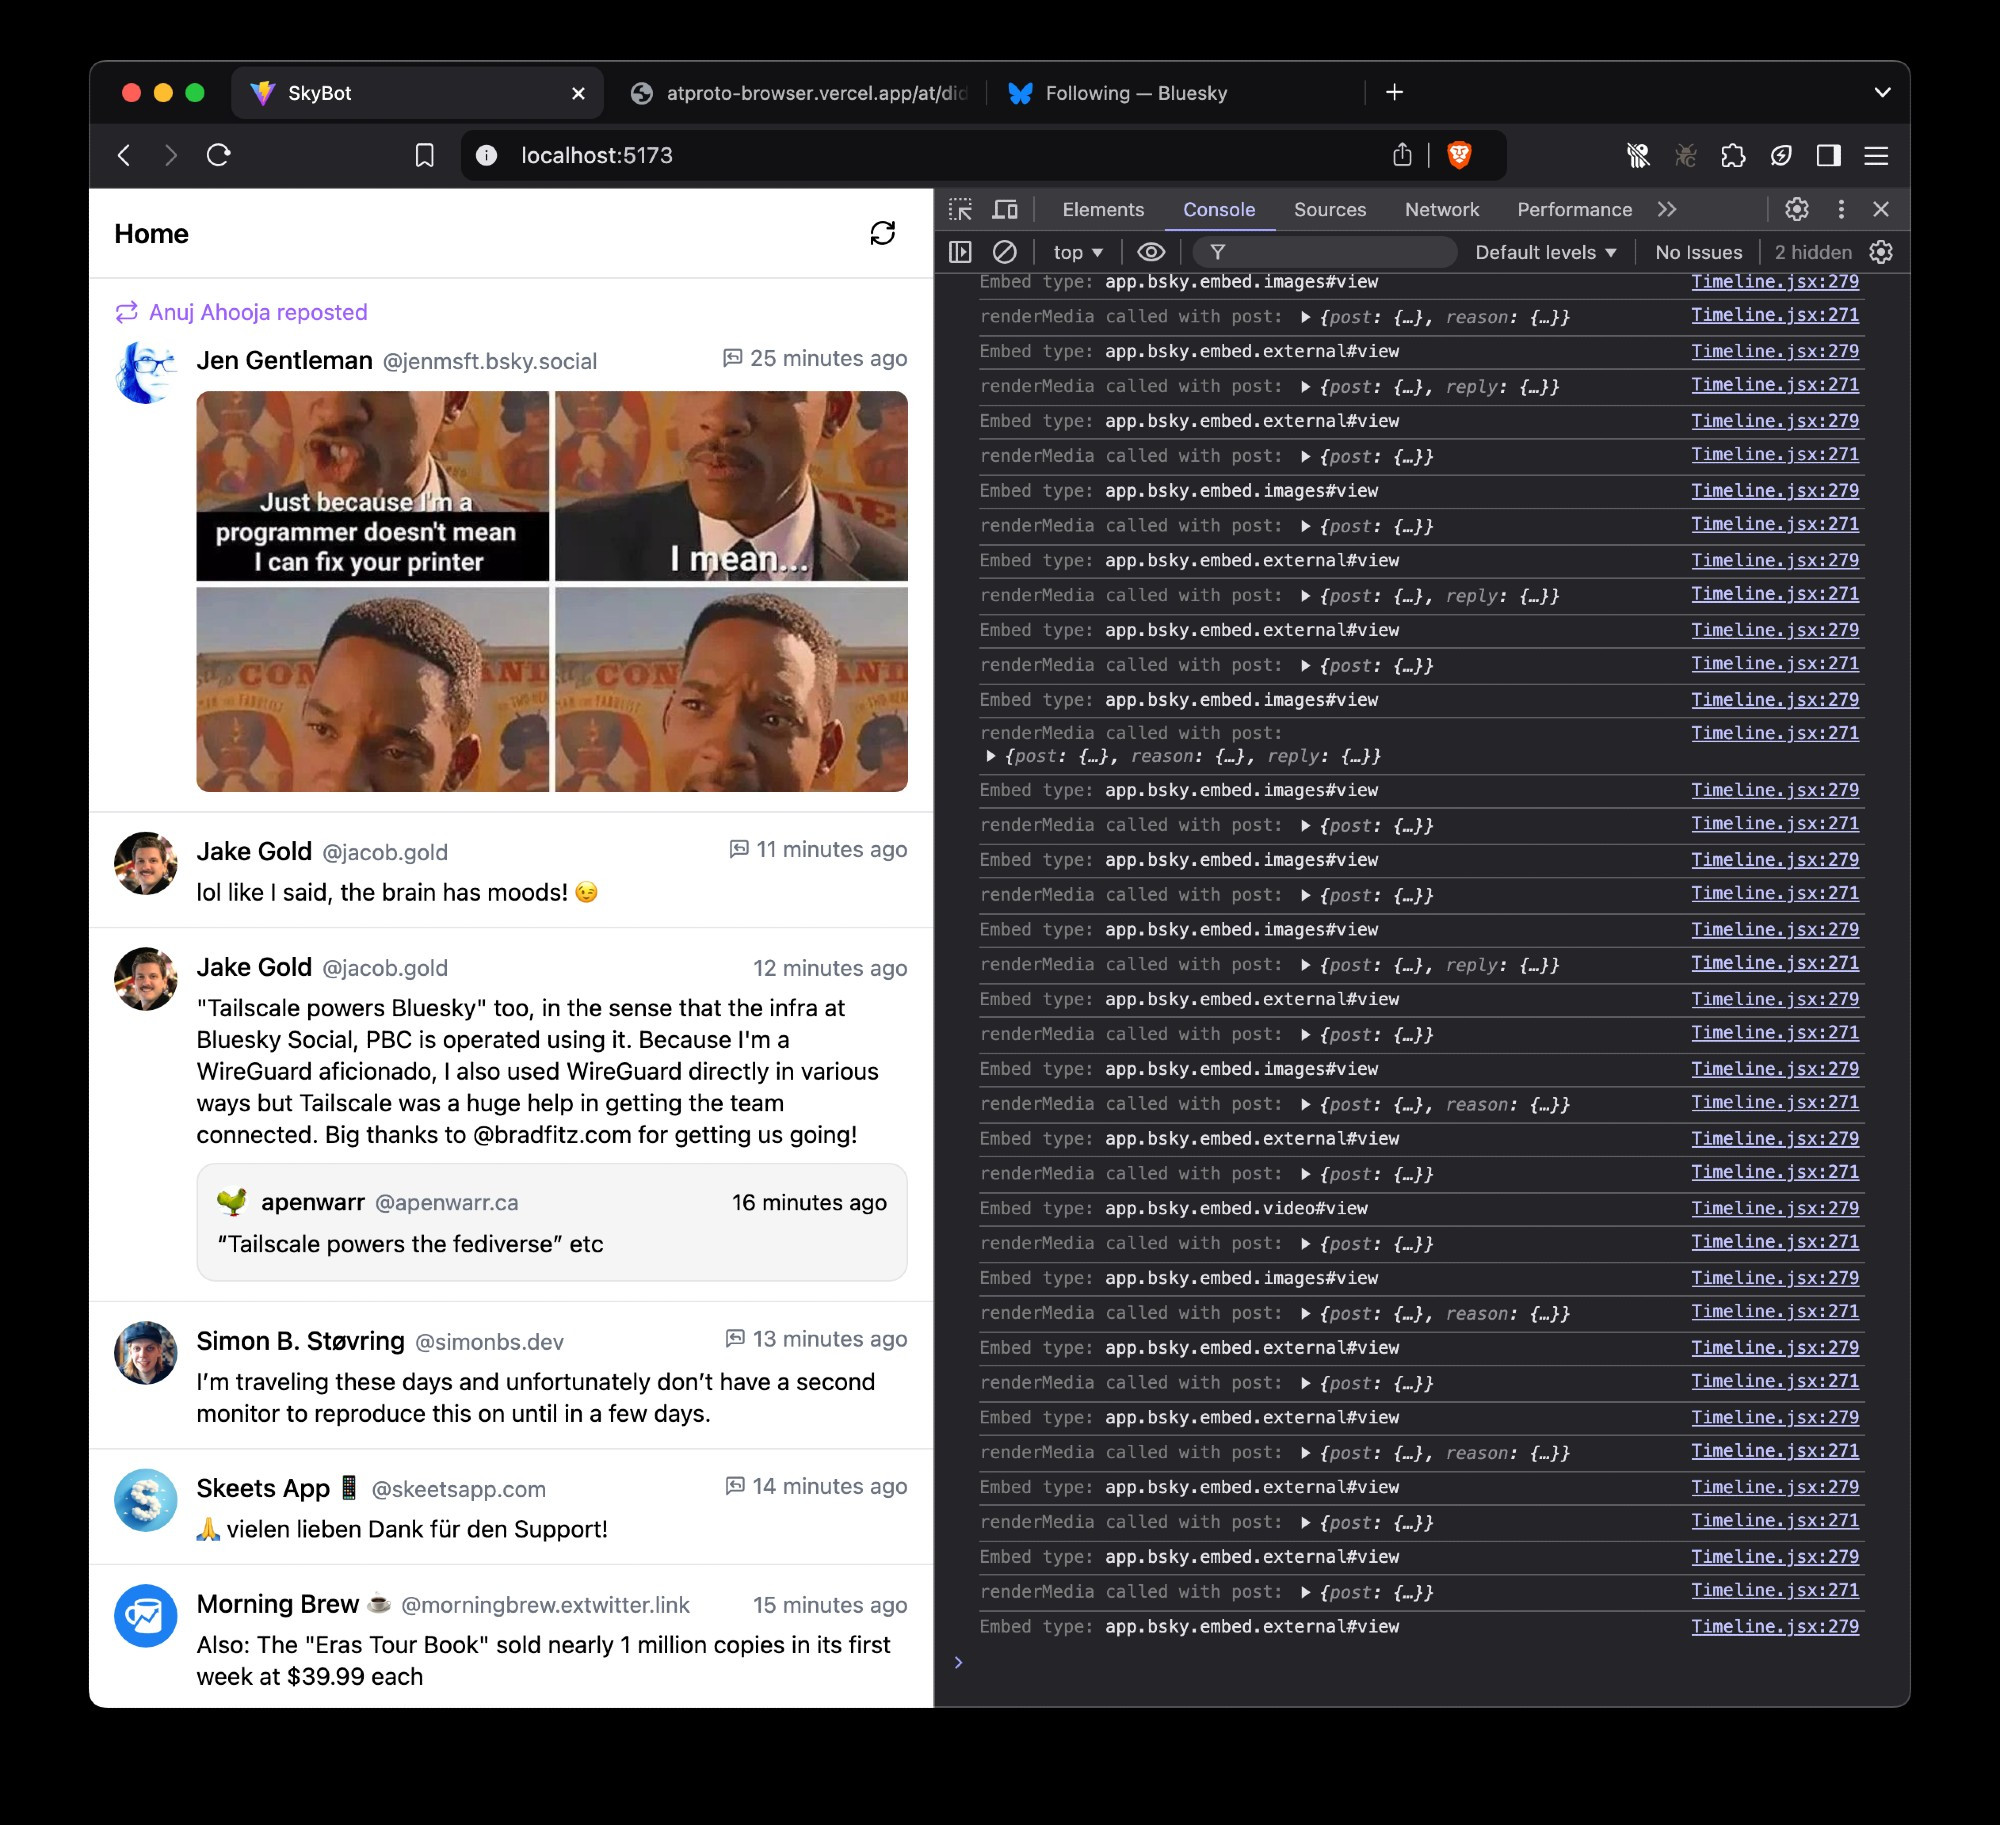Click the Morning Brew avatar
The width and height of the screenshot is (2000, 1825).
click(146, 1615)
